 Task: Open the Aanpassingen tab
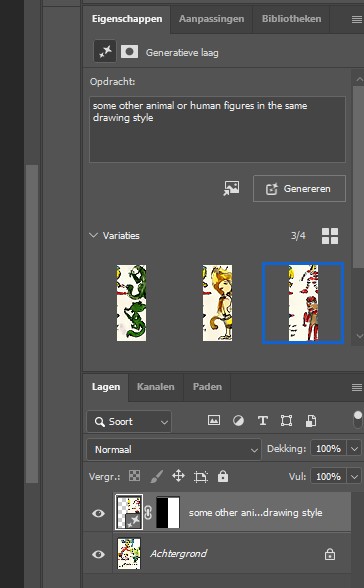pos(211,19)
